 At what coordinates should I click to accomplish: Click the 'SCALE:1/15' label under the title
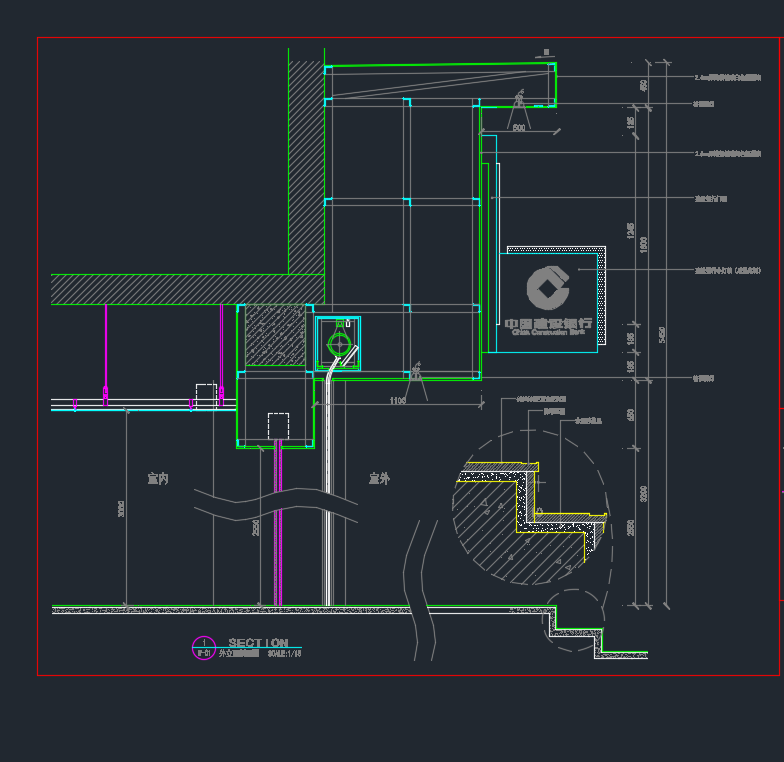point(284,654)
